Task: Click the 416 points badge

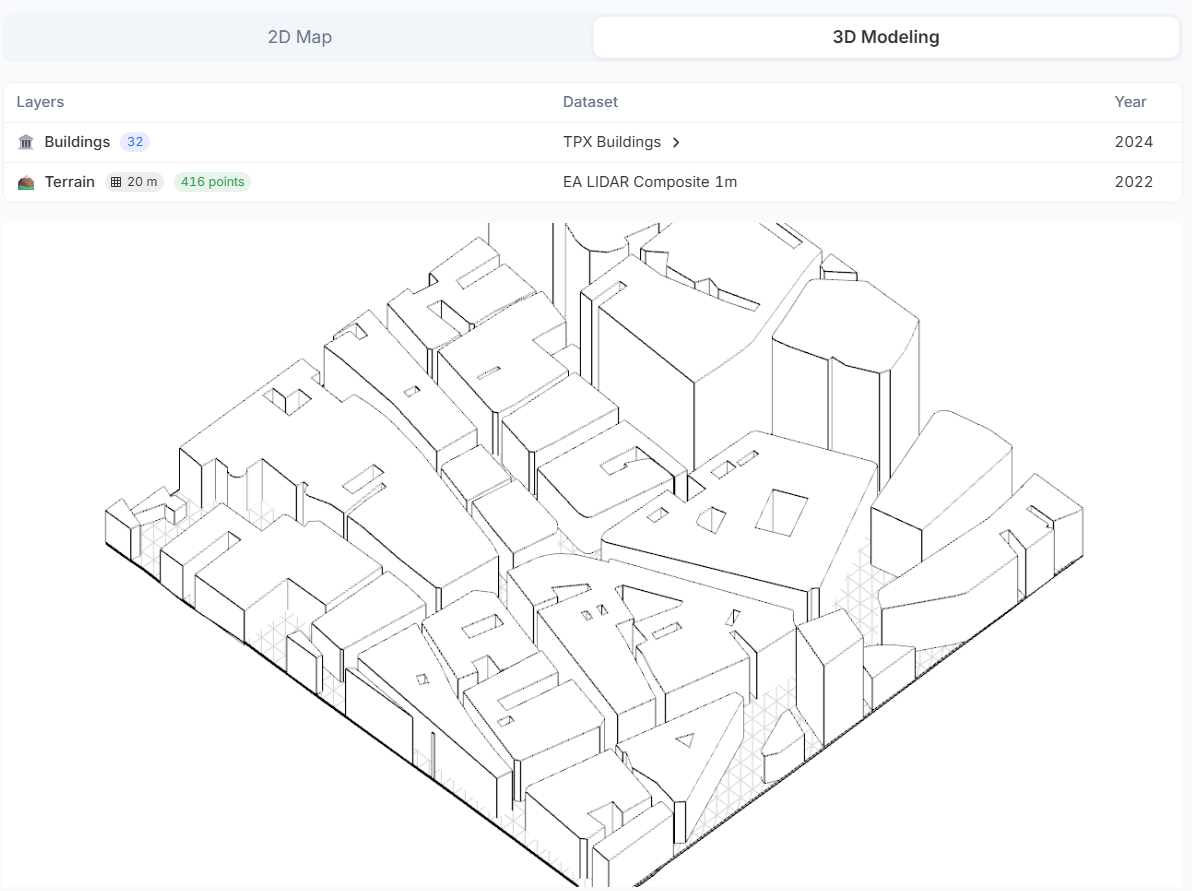Action: (212, 182)
